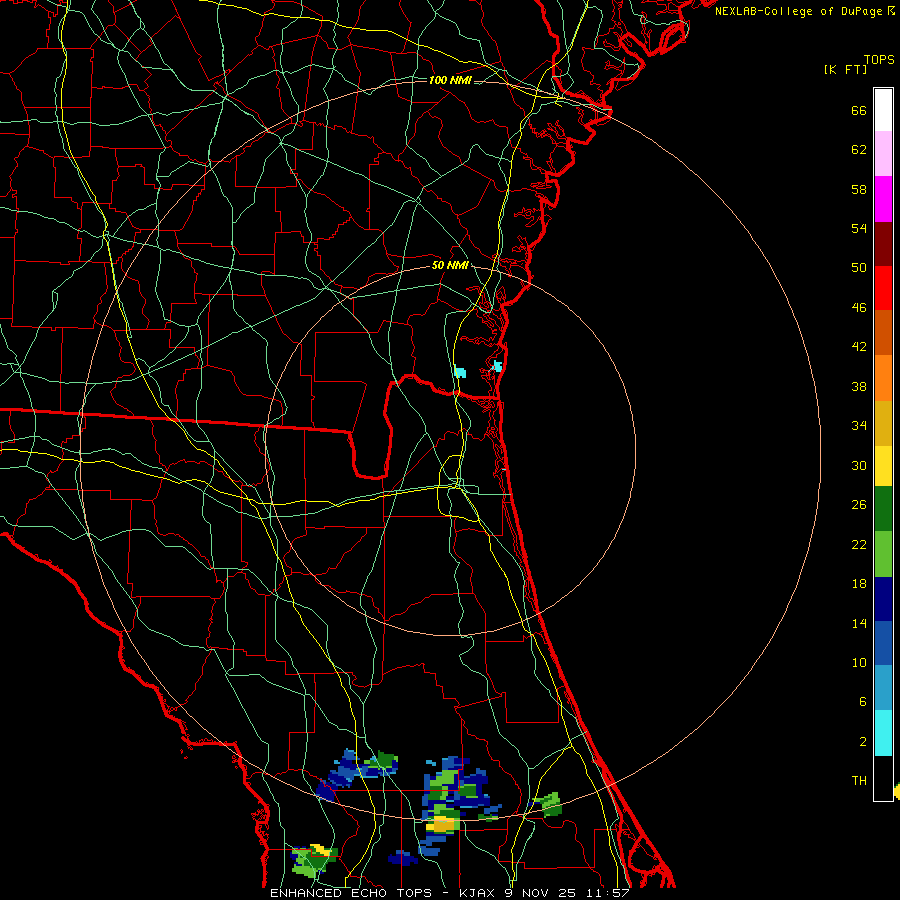900x900 pixels.
Task: Click the 6 legend value
Action: (x=863, y=702)
